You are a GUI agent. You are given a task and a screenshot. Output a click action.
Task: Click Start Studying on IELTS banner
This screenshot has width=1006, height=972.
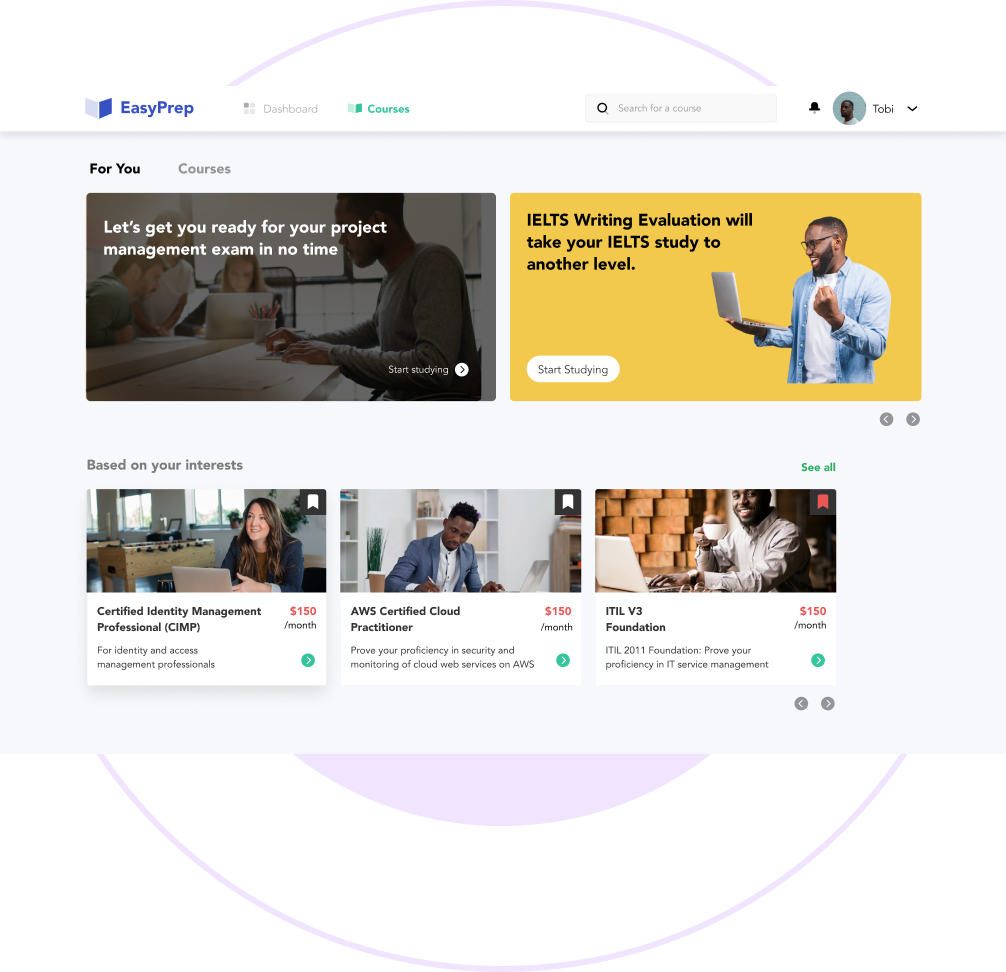coord(572,369)
